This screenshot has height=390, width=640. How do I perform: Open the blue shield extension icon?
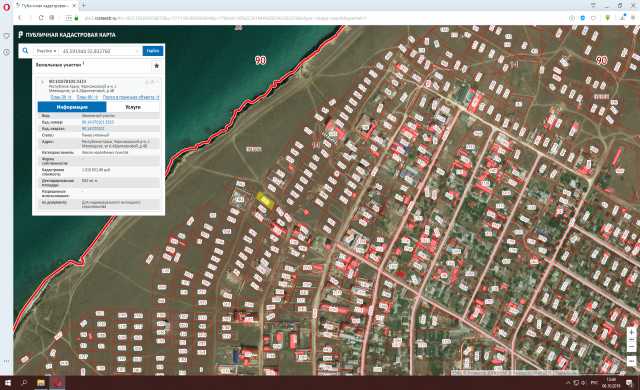[582, 18]
